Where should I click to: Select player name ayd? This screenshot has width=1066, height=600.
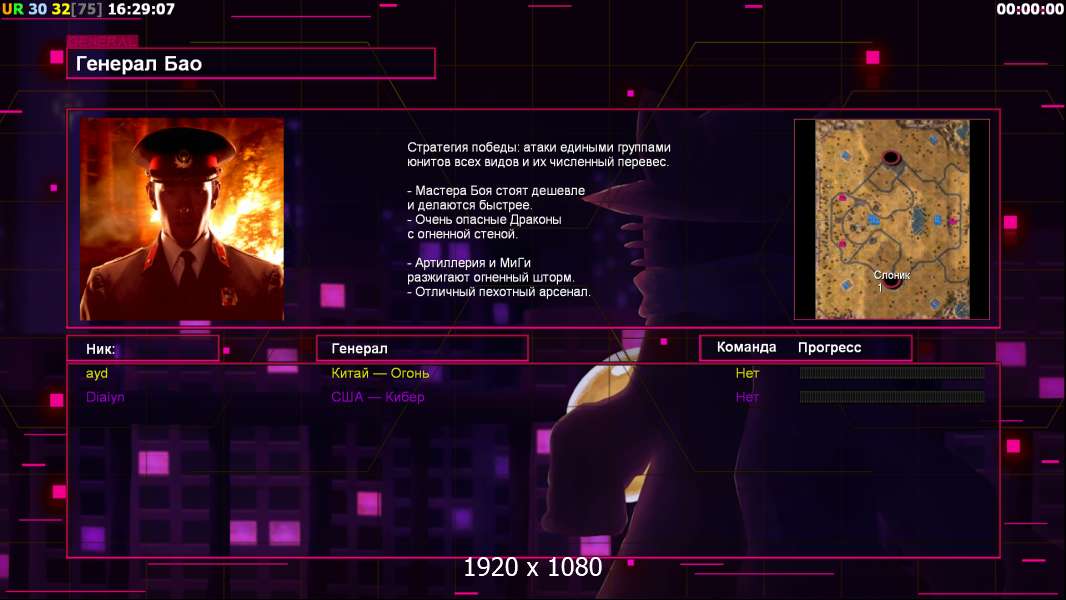(97, 373)
